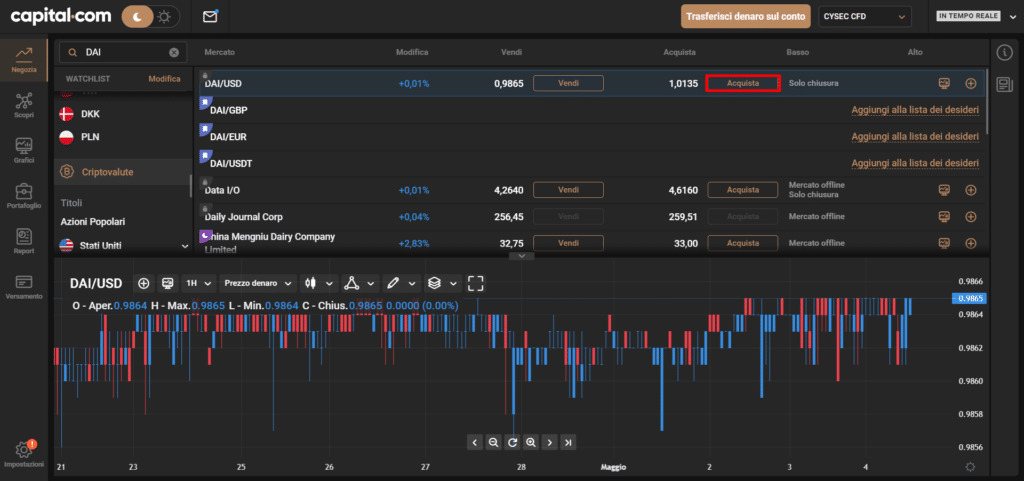
Task: Open the indicators triangle dropdown
Action: point(360,283)
